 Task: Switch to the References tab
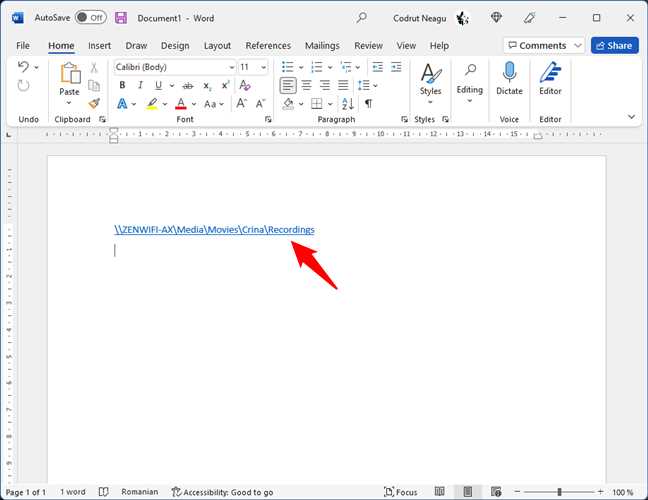pos(268,45)
